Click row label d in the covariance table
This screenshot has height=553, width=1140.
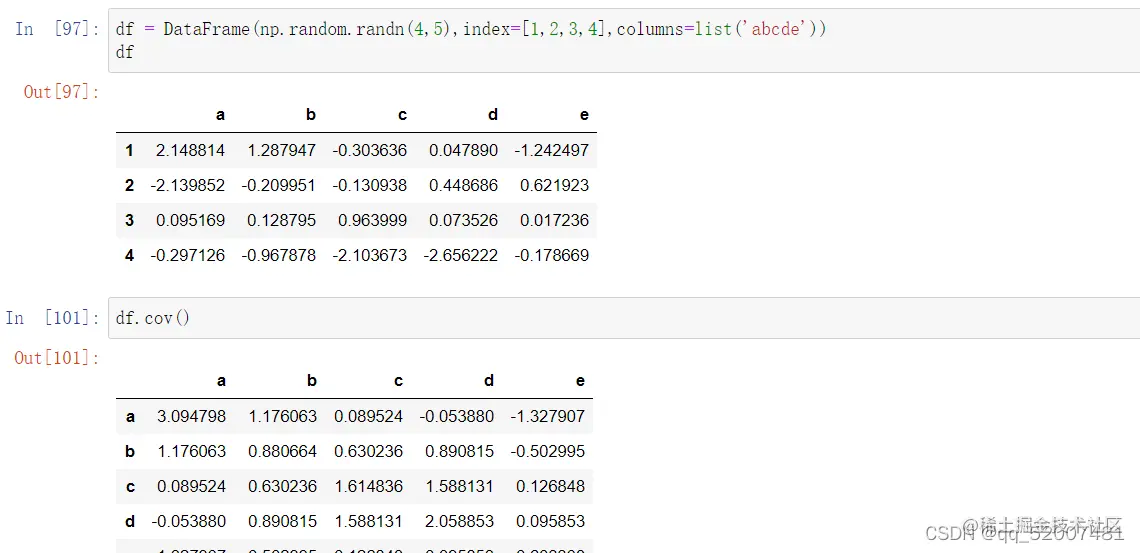tap(130, 521)
